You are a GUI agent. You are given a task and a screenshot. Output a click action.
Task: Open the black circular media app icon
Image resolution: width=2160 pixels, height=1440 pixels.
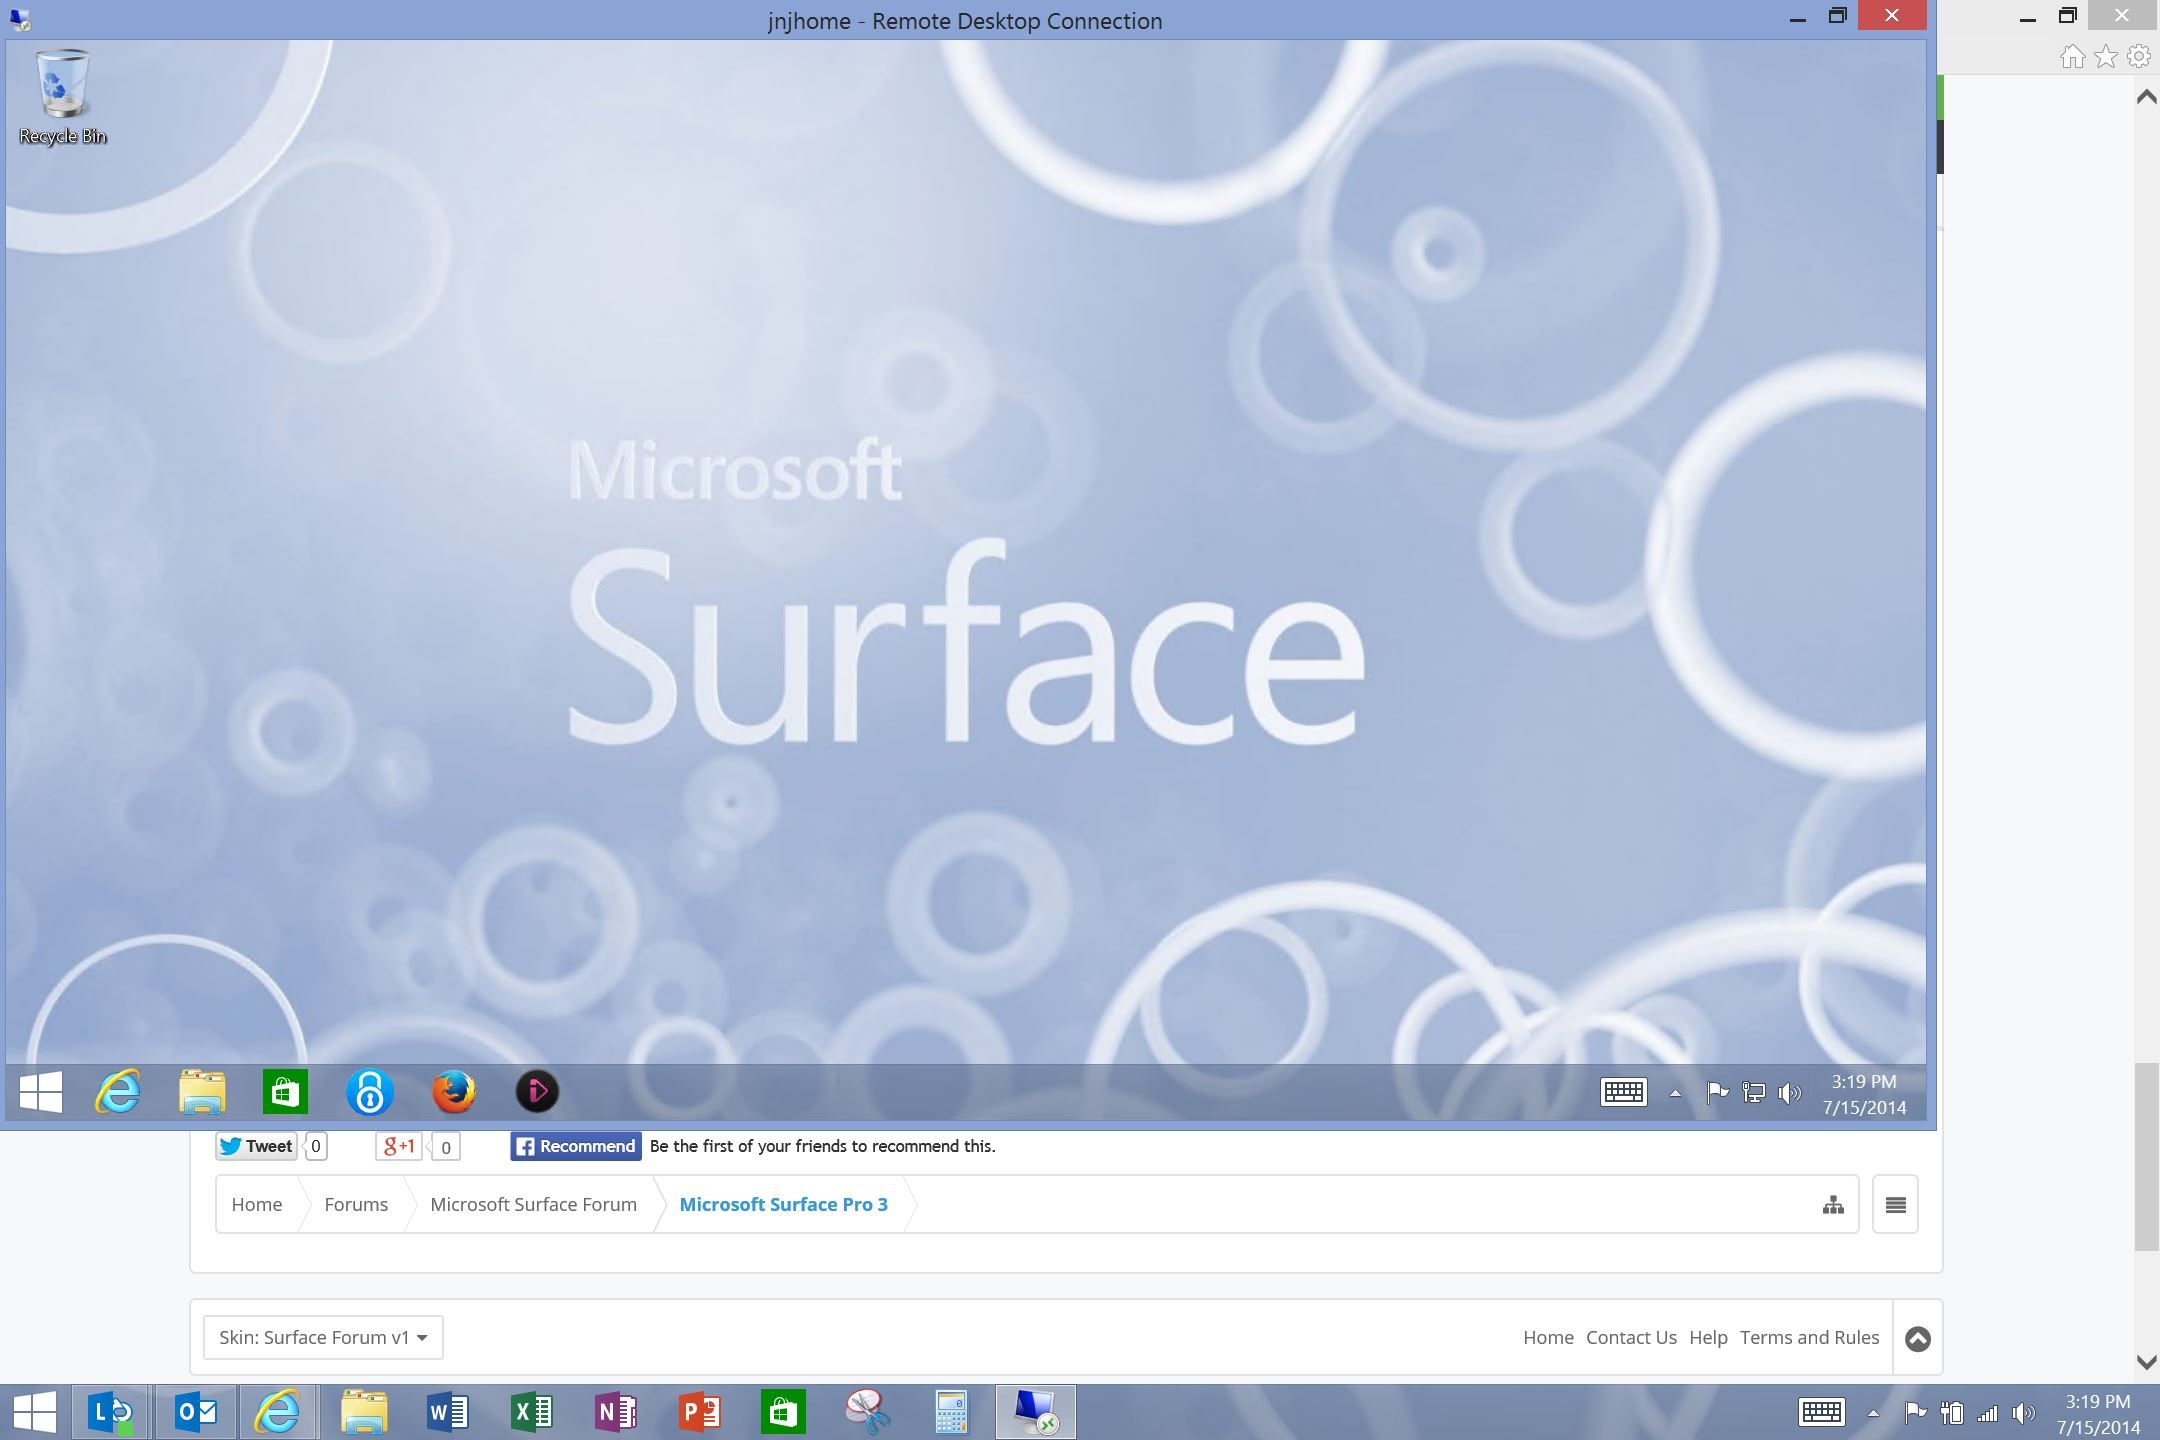click(537, 1092)
